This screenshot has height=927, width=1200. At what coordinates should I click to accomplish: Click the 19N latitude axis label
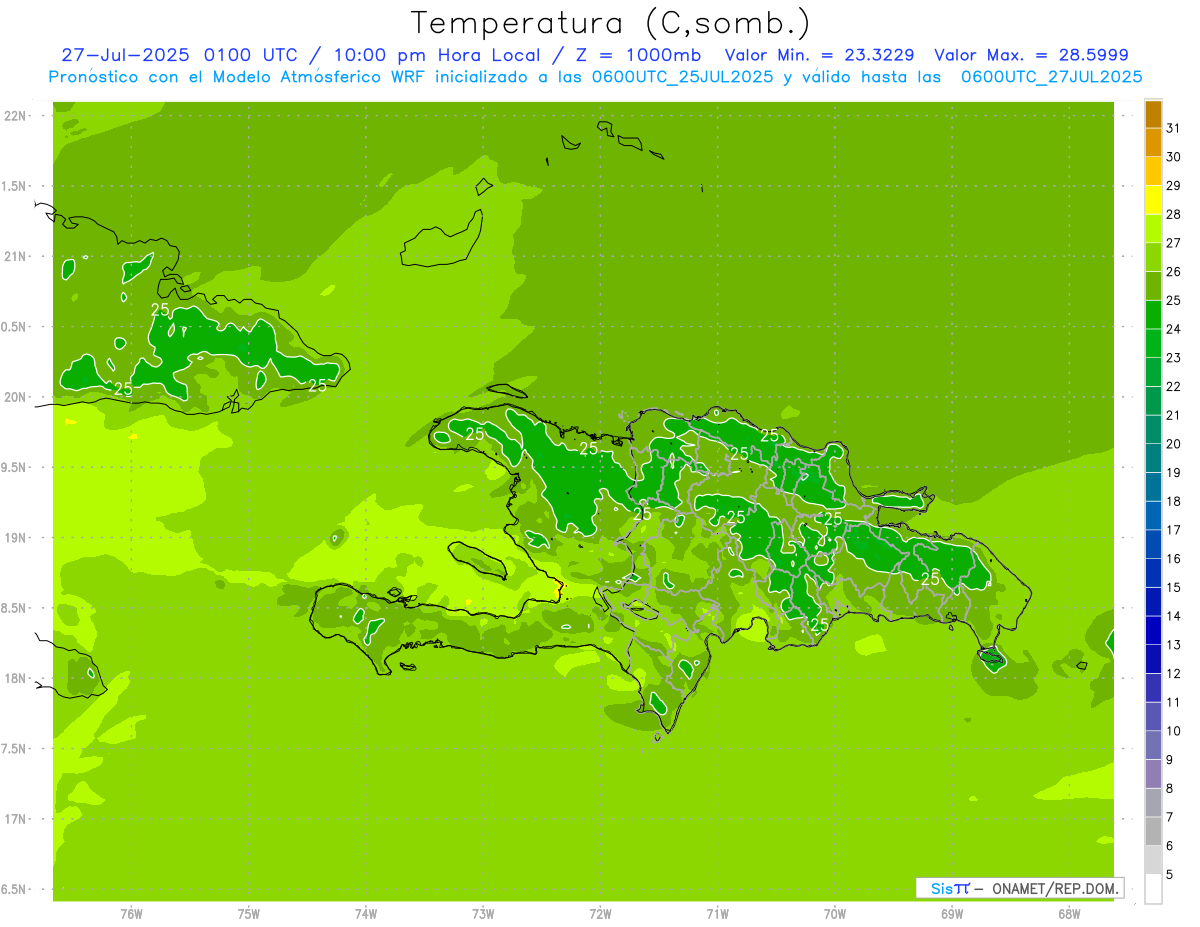tap(17, 537)
